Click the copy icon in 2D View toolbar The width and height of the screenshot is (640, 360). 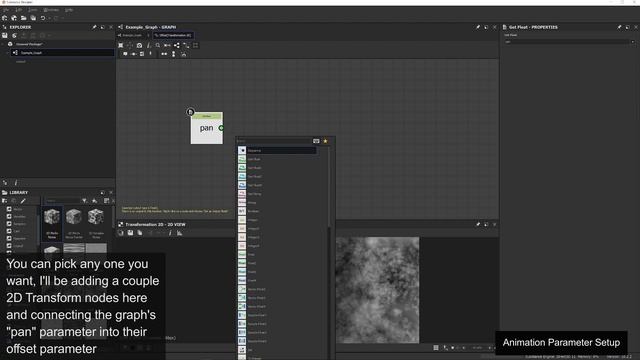(x=140, y=233)
